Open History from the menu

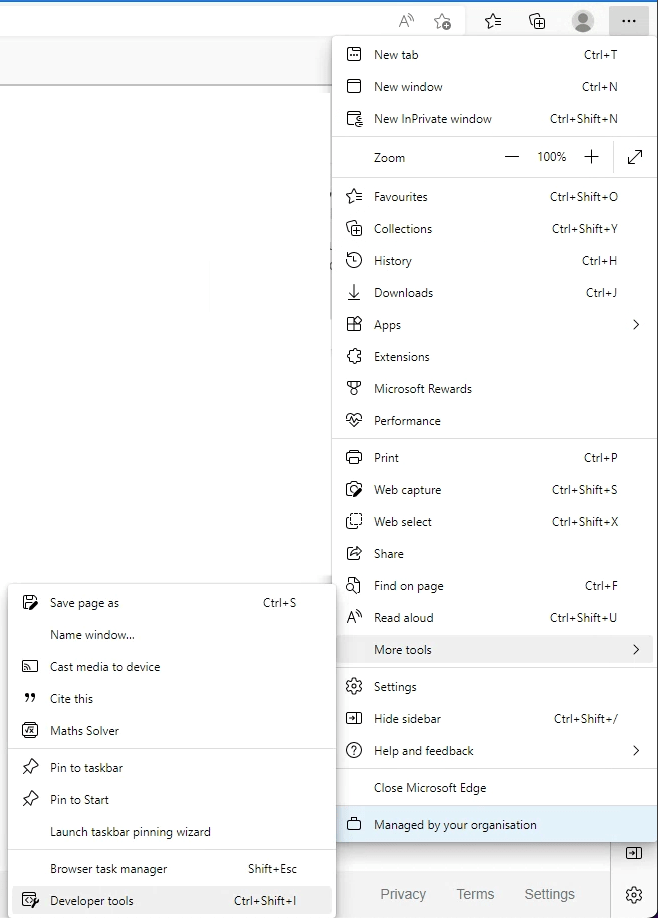(494, 261)
